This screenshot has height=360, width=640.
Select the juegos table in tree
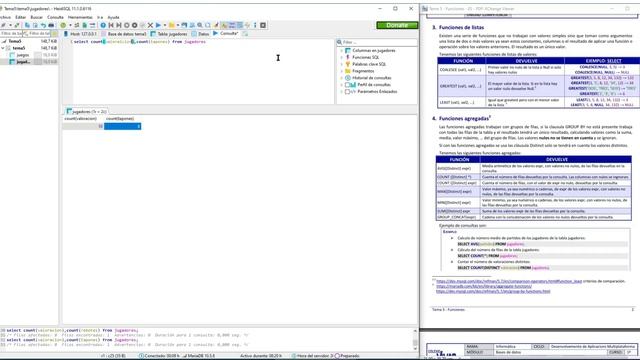pyautogui.click(x=22, y=55)
